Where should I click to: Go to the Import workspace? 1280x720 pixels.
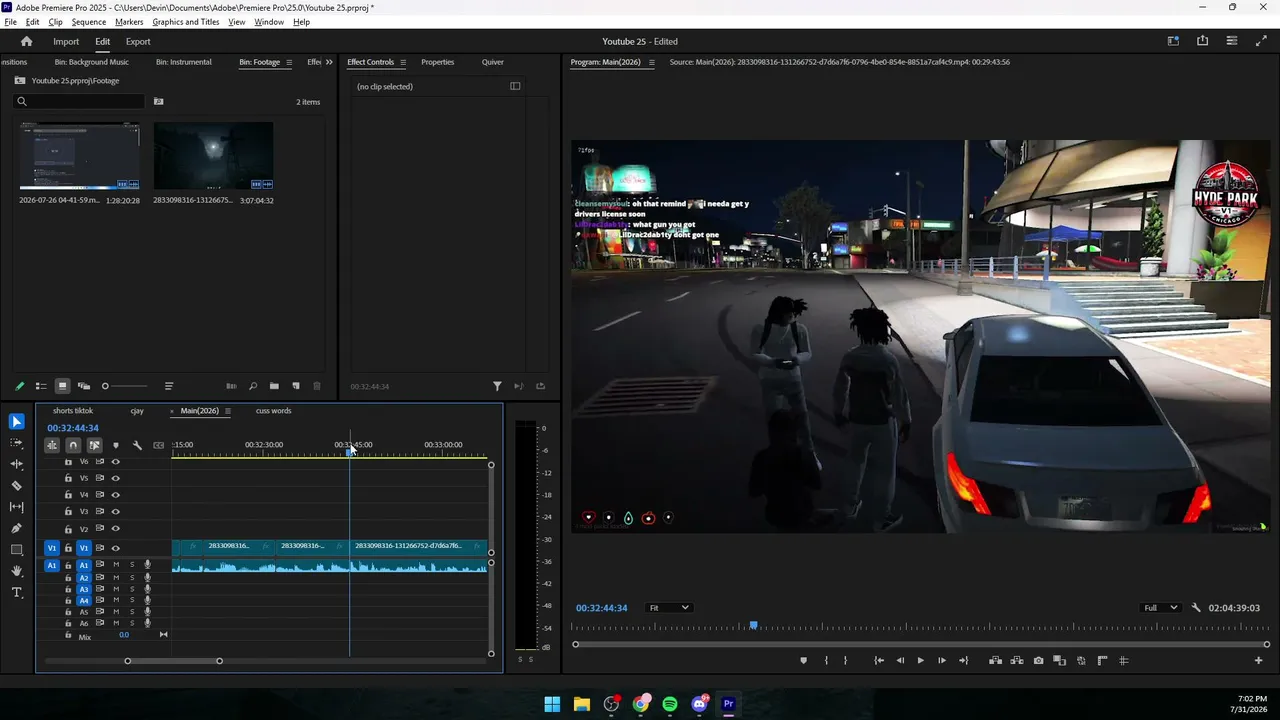click(x=66, y=42)
